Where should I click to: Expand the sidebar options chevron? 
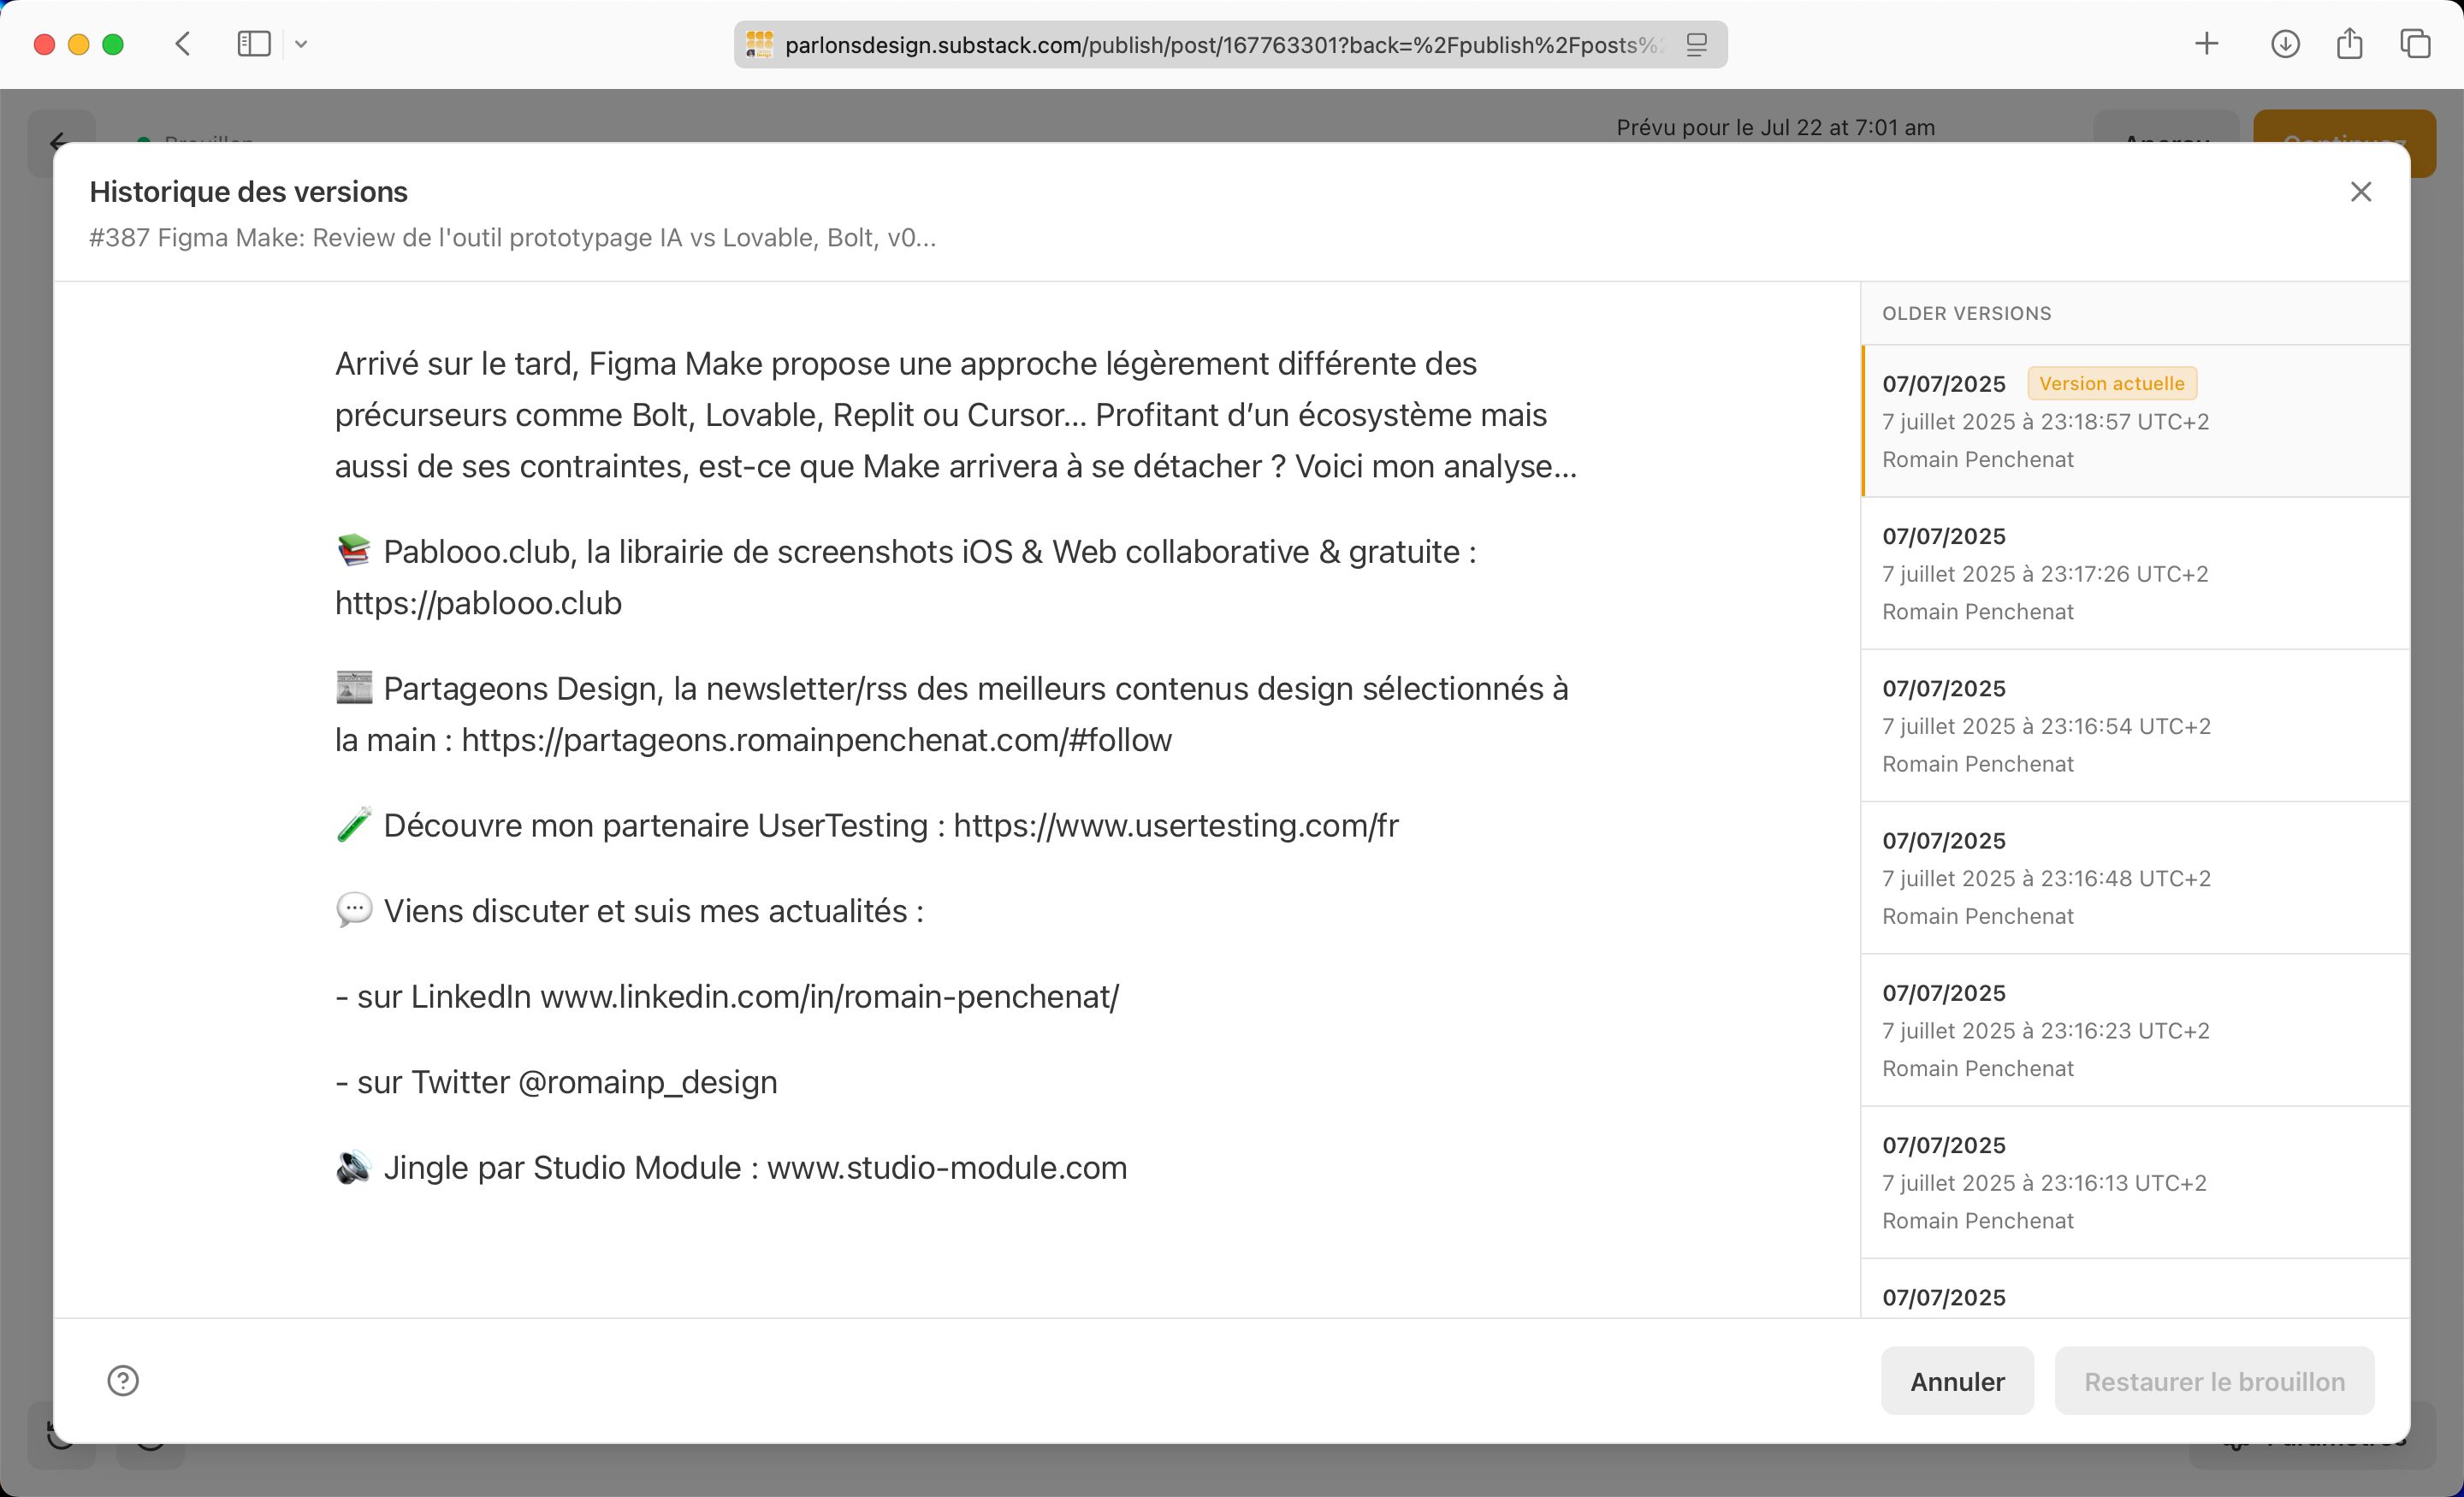point(301,44)
